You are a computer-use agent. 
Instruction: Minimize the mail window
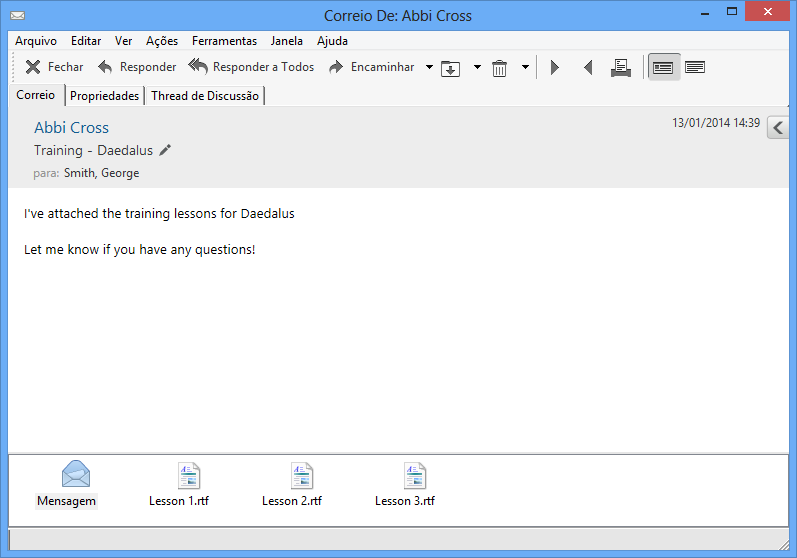click(704, 14)
